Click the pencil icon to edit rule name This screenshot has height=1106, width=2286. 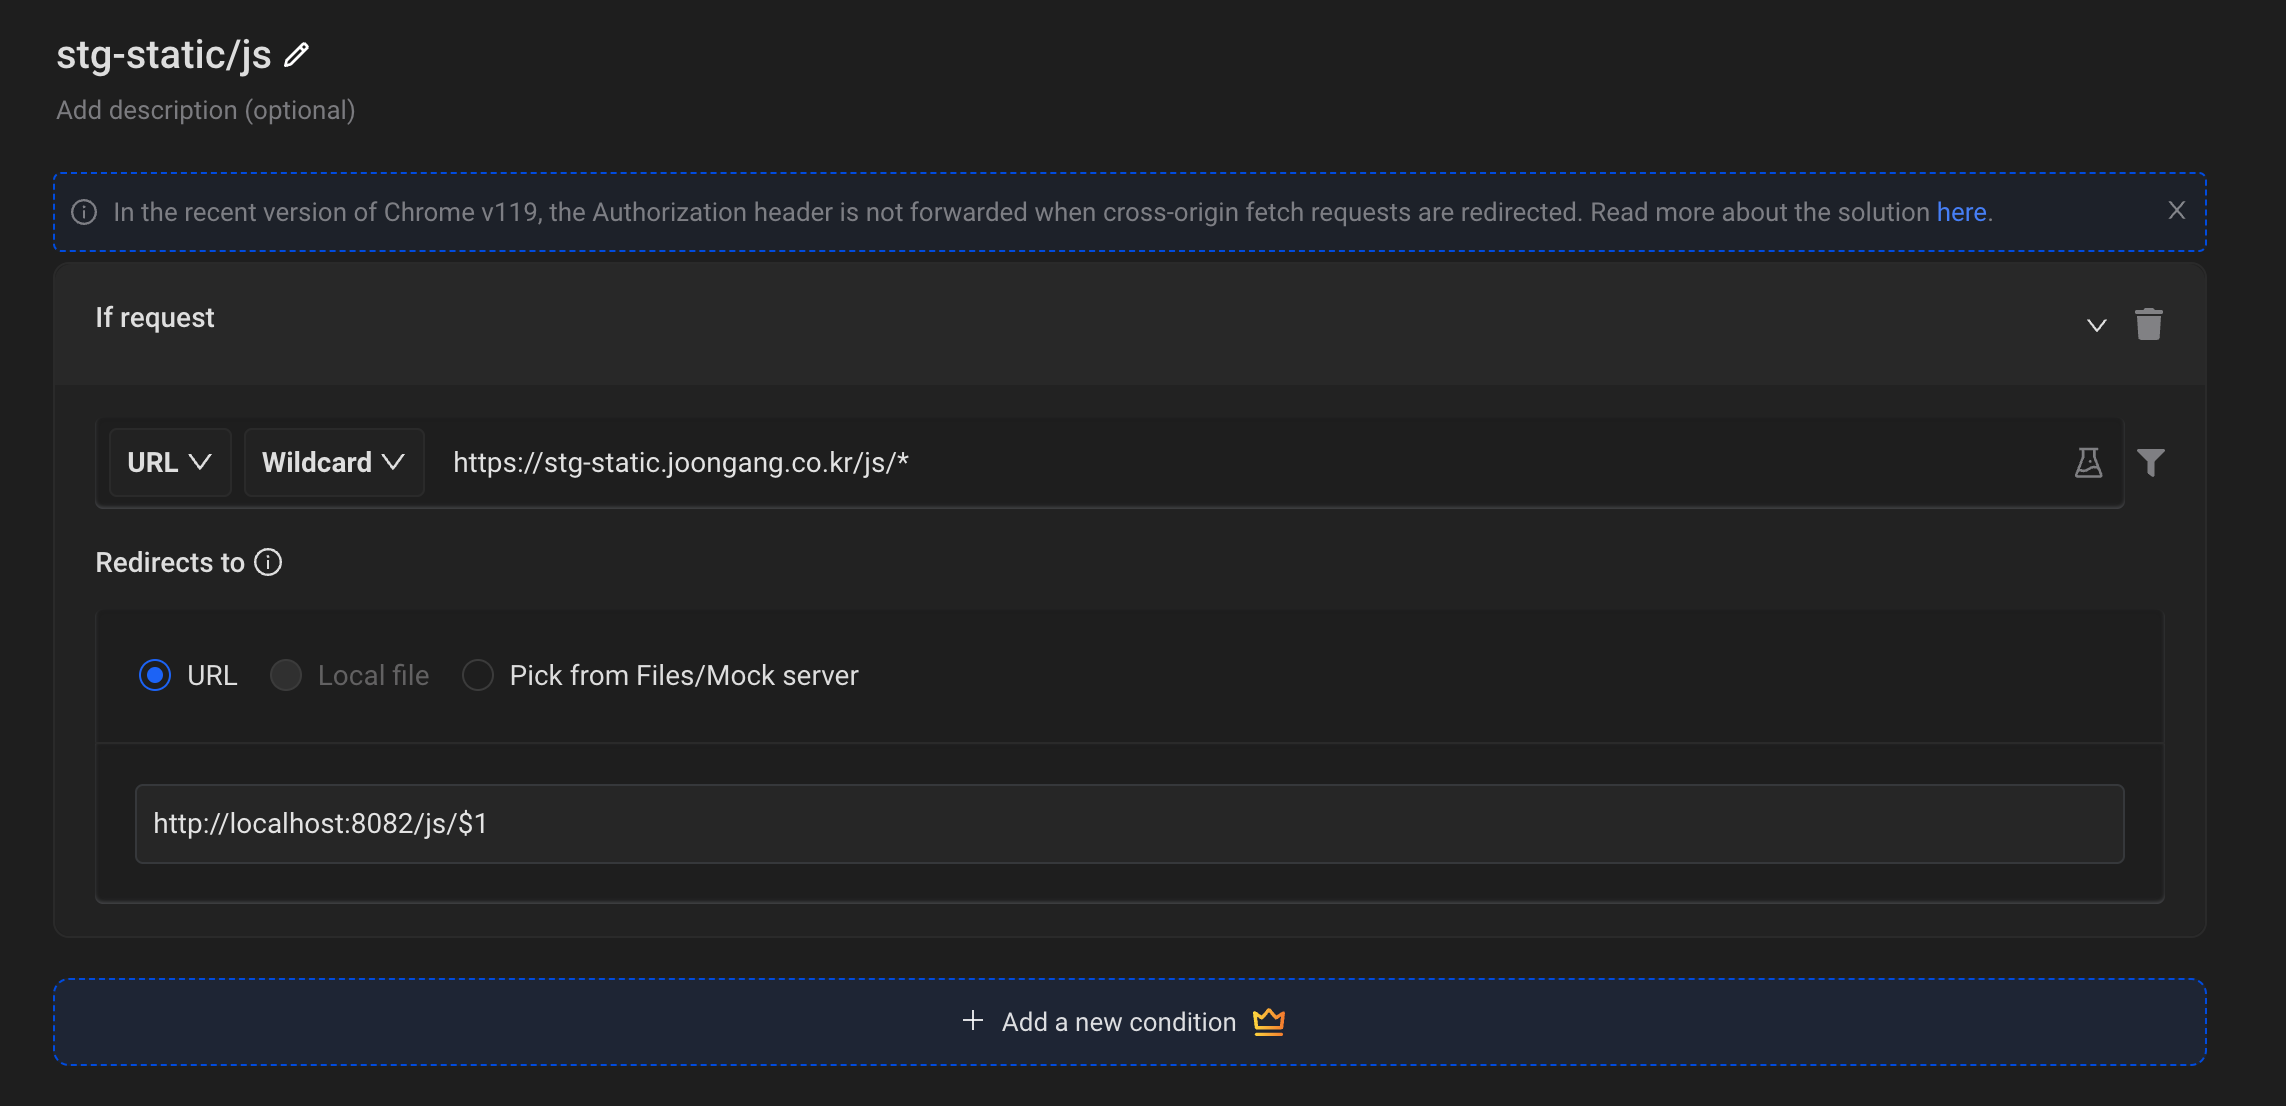pos(296,55)
